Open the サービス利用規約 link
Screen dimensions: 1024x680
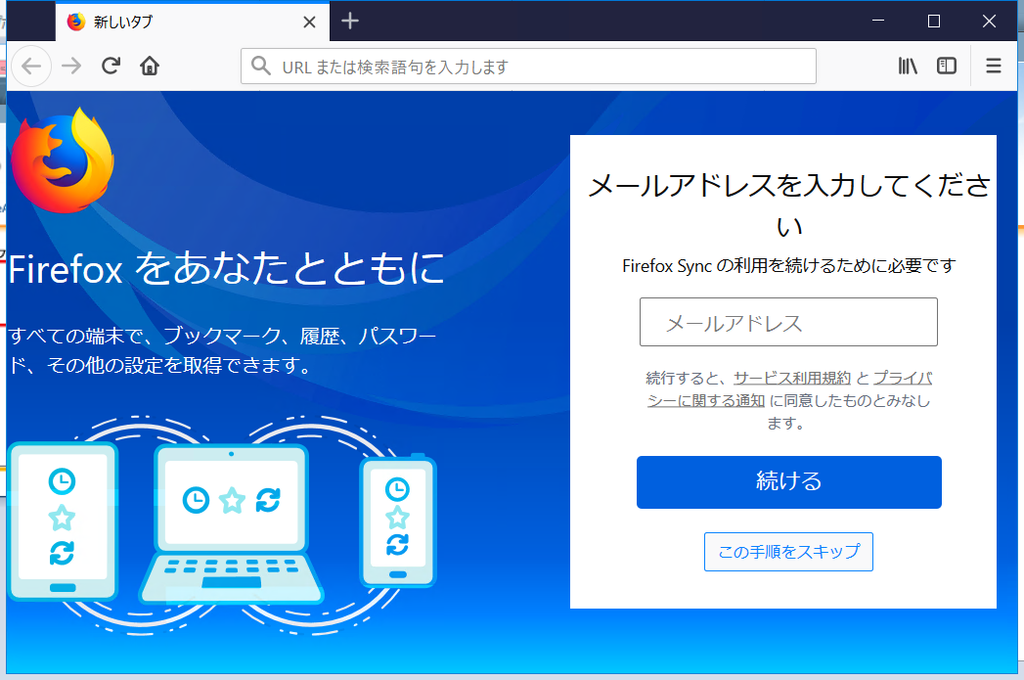coord(792,378)
